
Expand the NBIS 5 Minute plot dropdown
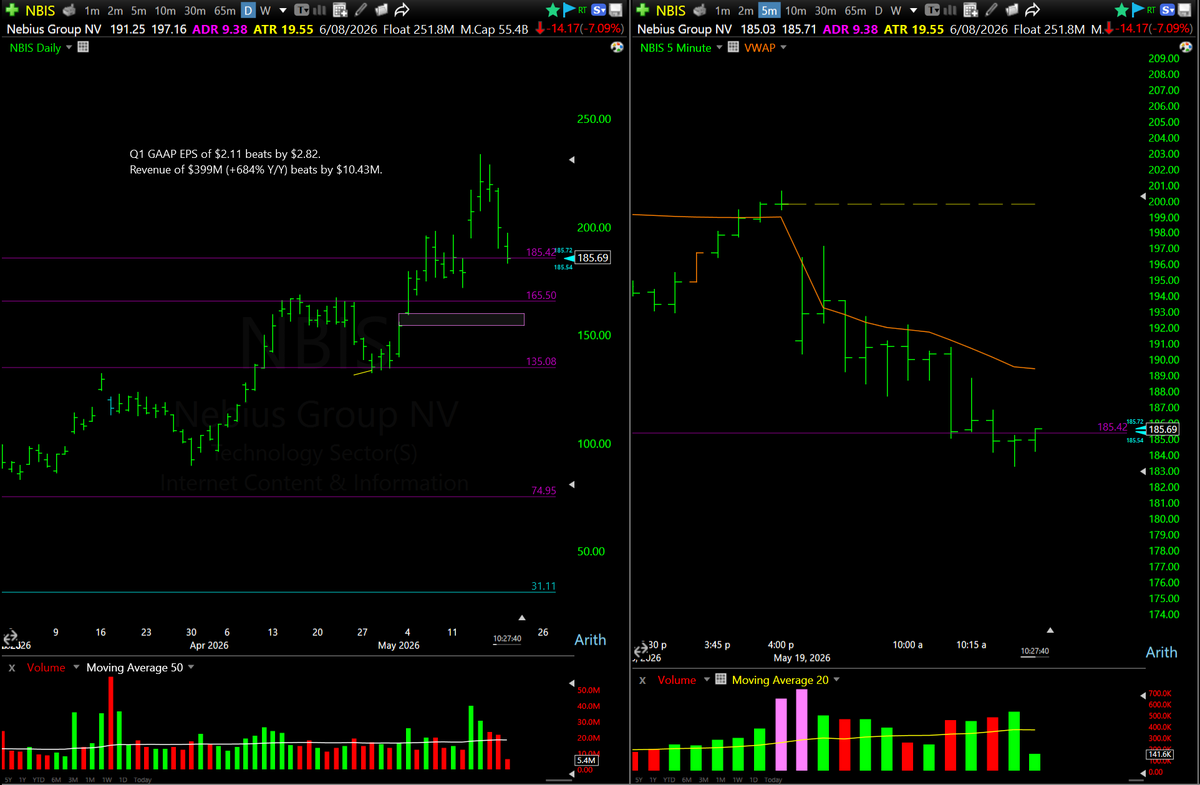click(719, 47)
